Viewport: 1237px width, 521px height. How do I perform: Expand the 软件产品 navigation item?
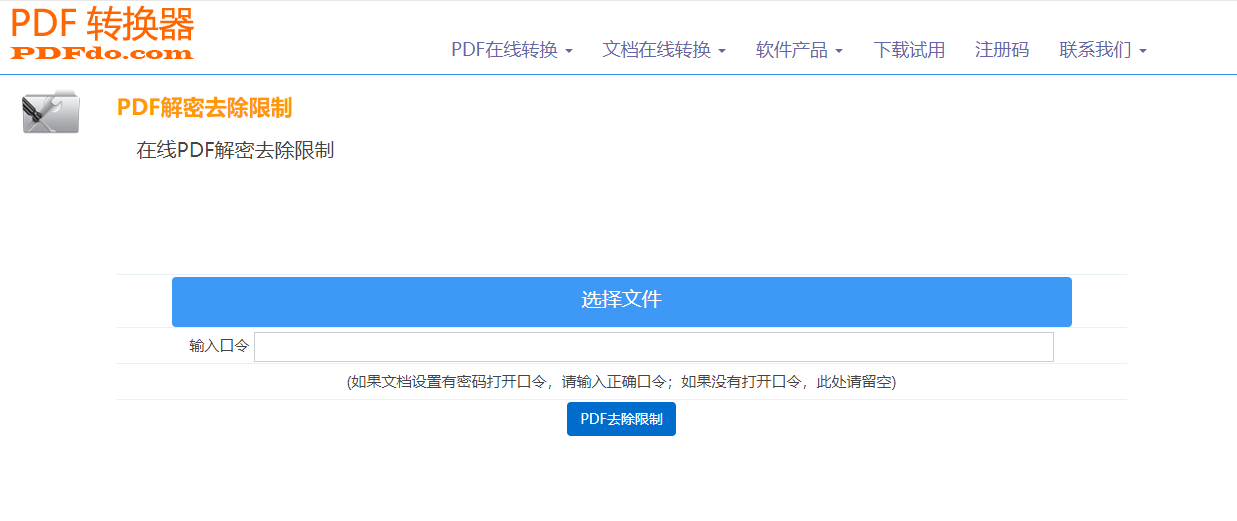pos(792,50)
